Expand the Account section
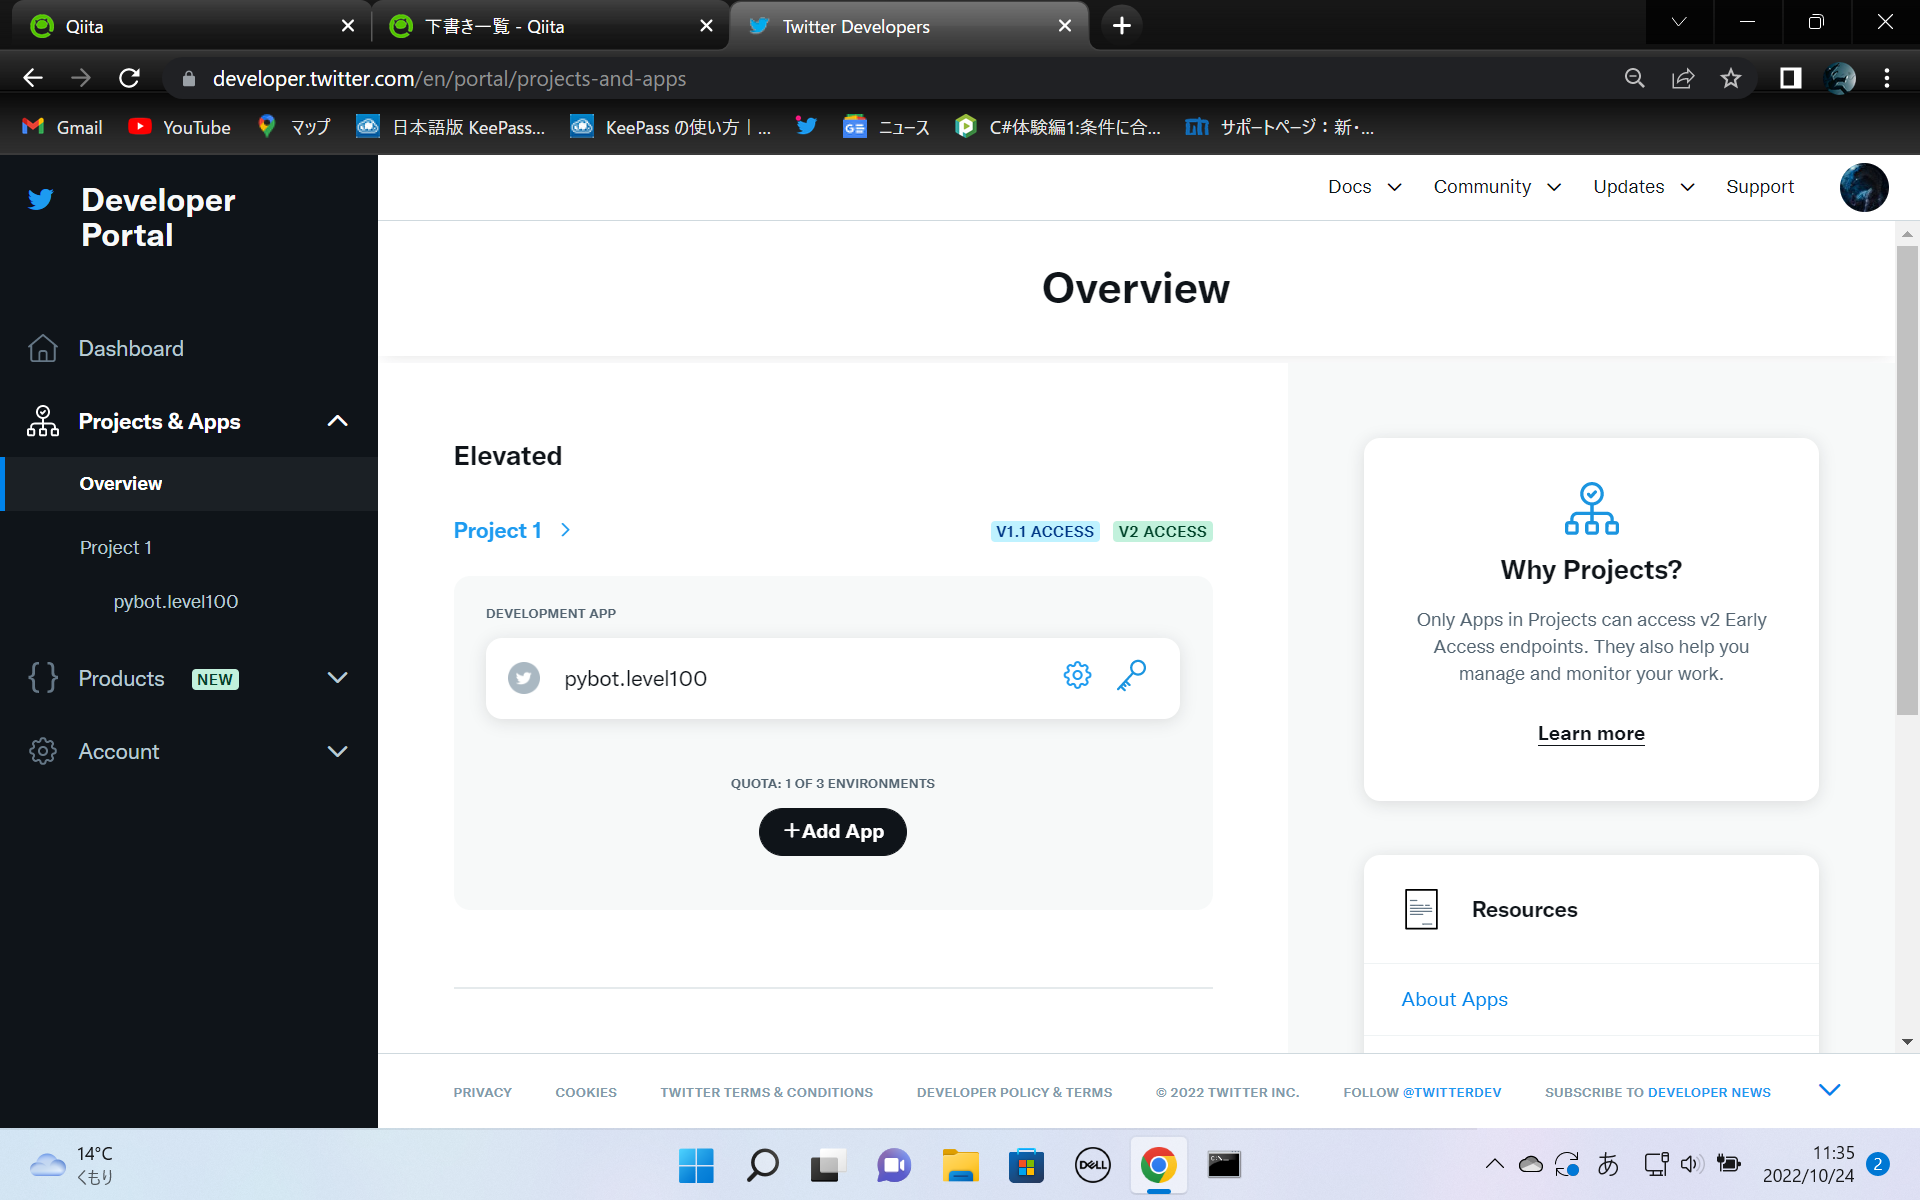The image size is (1920, 1200). [x=338, y=751]
